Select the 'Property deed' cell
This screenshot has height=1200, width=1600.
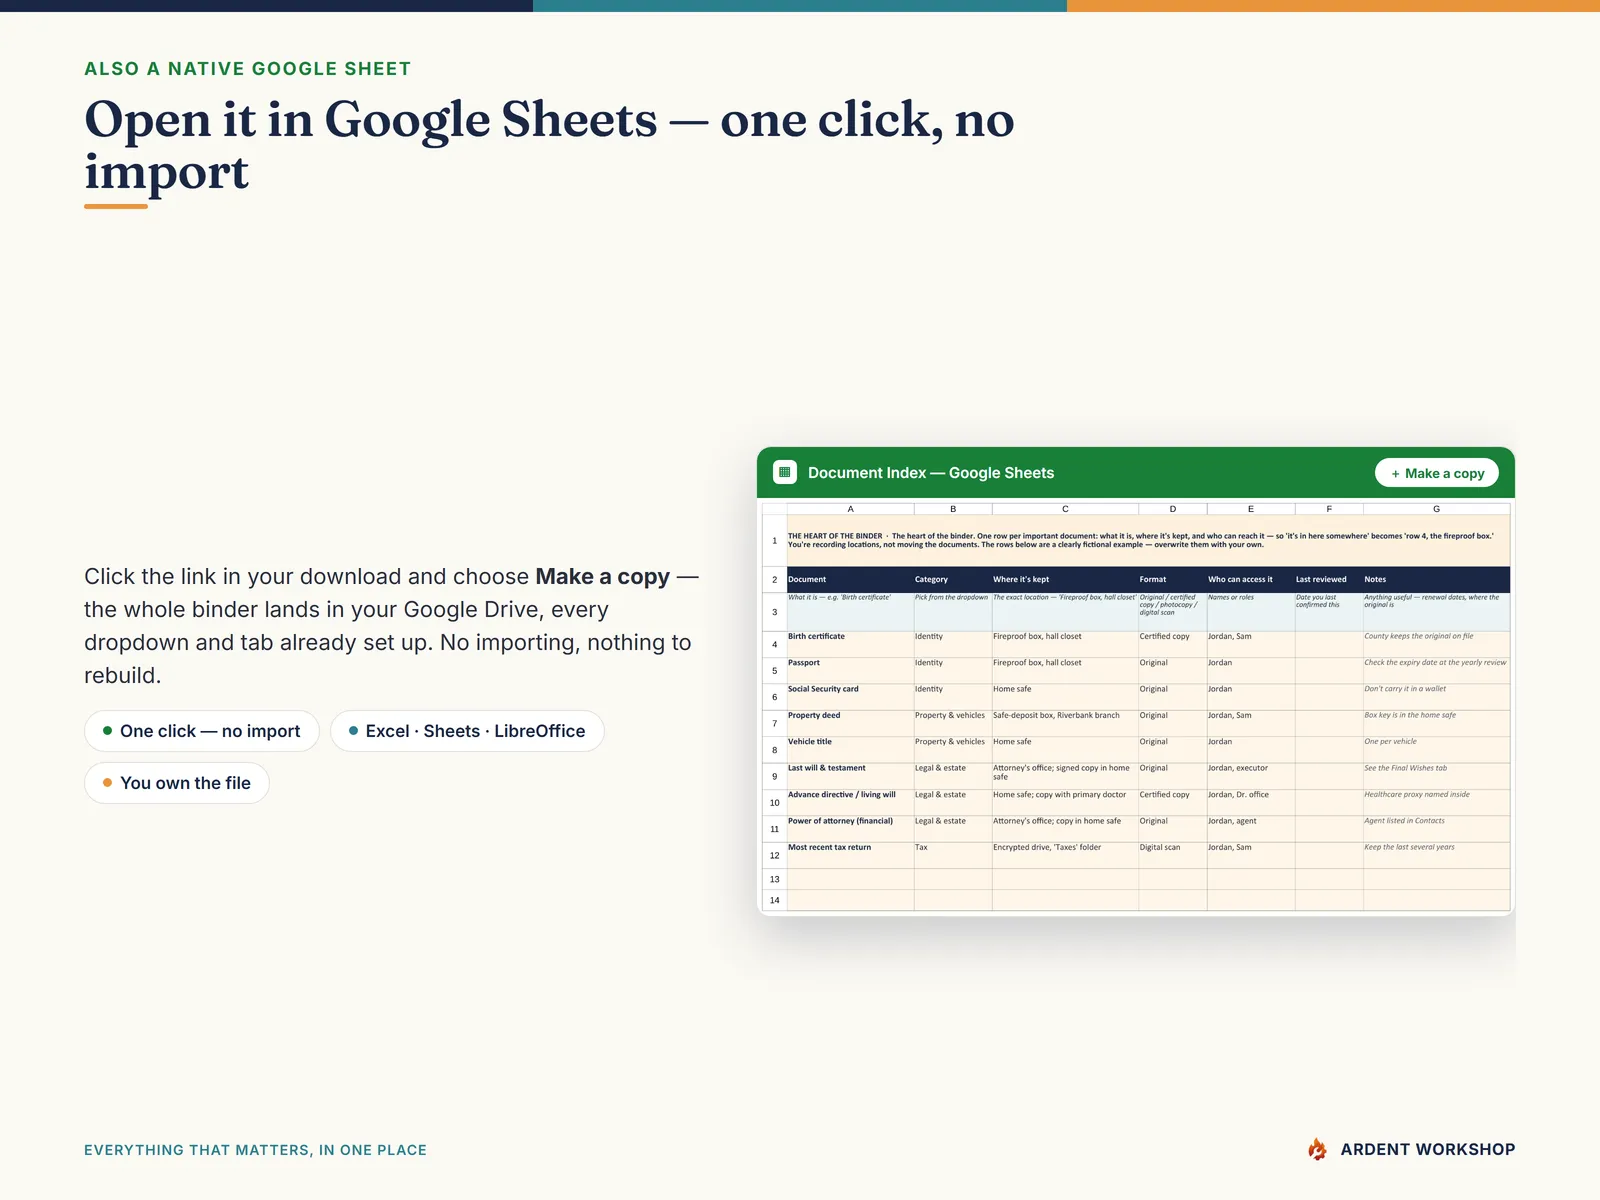tap(850, 723)
